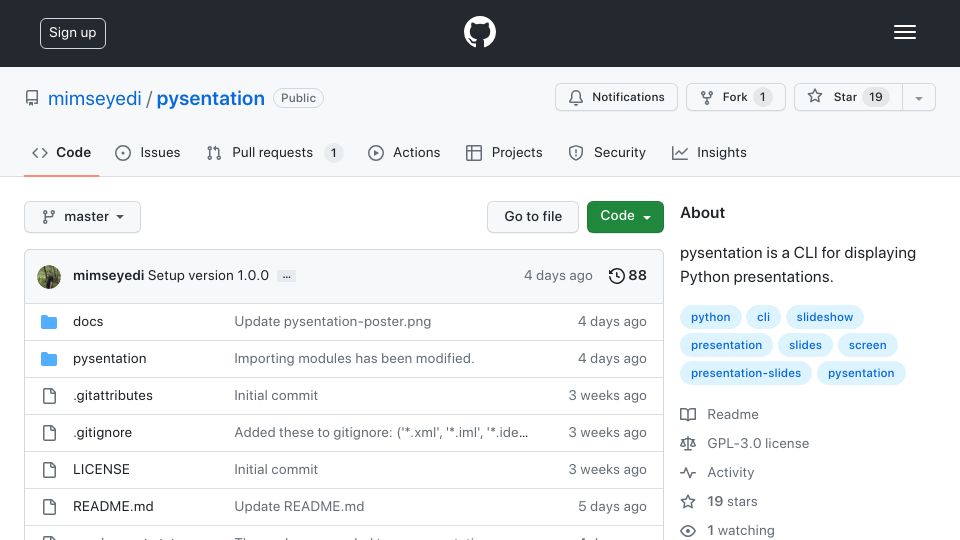This screenshot has width=960, height=540.
Task: Open commit 'Update README.md'
Action: [x=299, y=506]
